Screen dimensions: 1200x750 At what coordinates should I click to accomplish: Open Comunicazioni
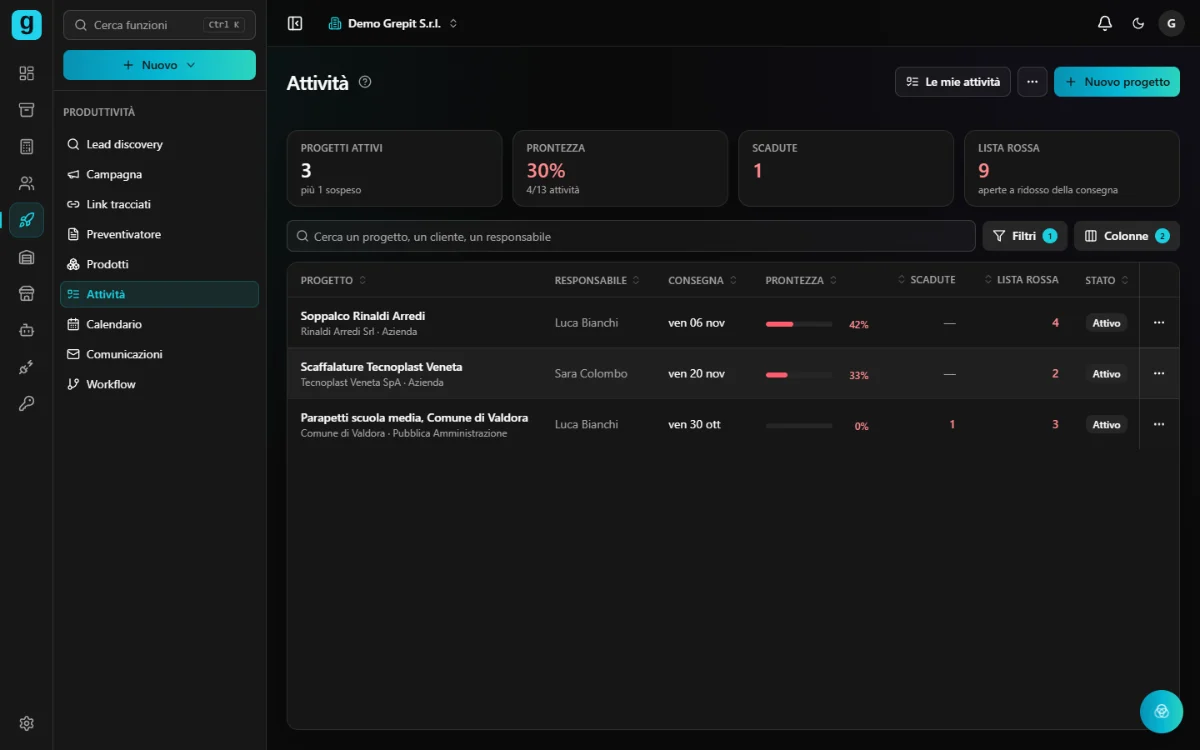click(x=160, y=354)
